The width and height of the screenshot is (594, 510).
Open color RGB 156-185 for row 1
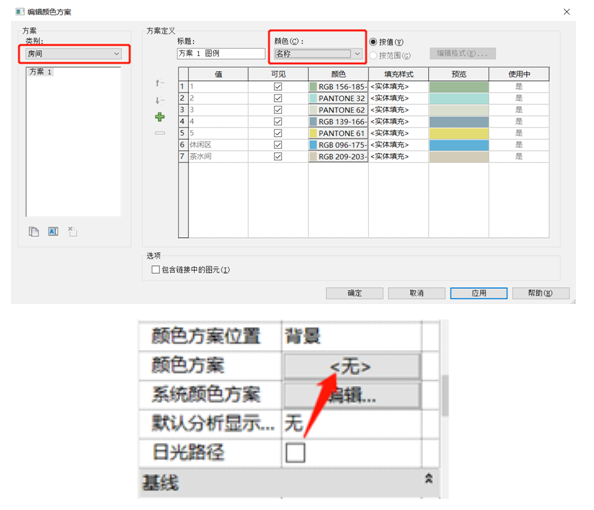pos(338,87)
